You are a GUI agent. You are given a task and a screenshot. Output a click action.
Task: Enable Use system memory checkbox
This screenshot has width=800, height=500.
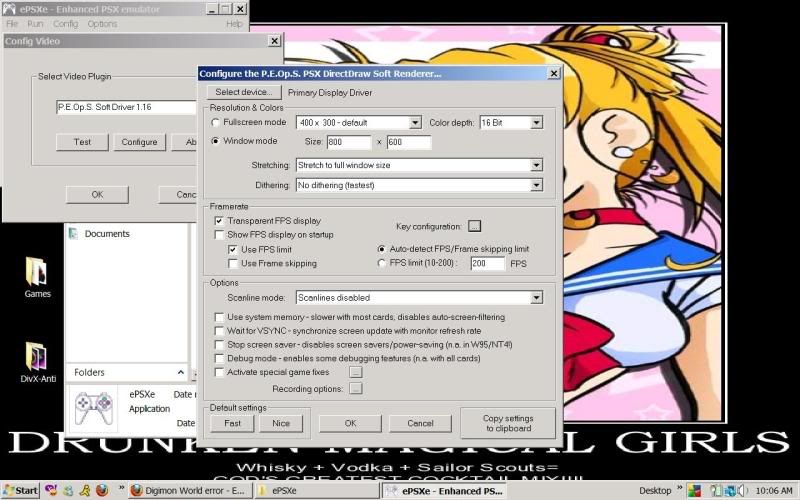pos(219,317)
